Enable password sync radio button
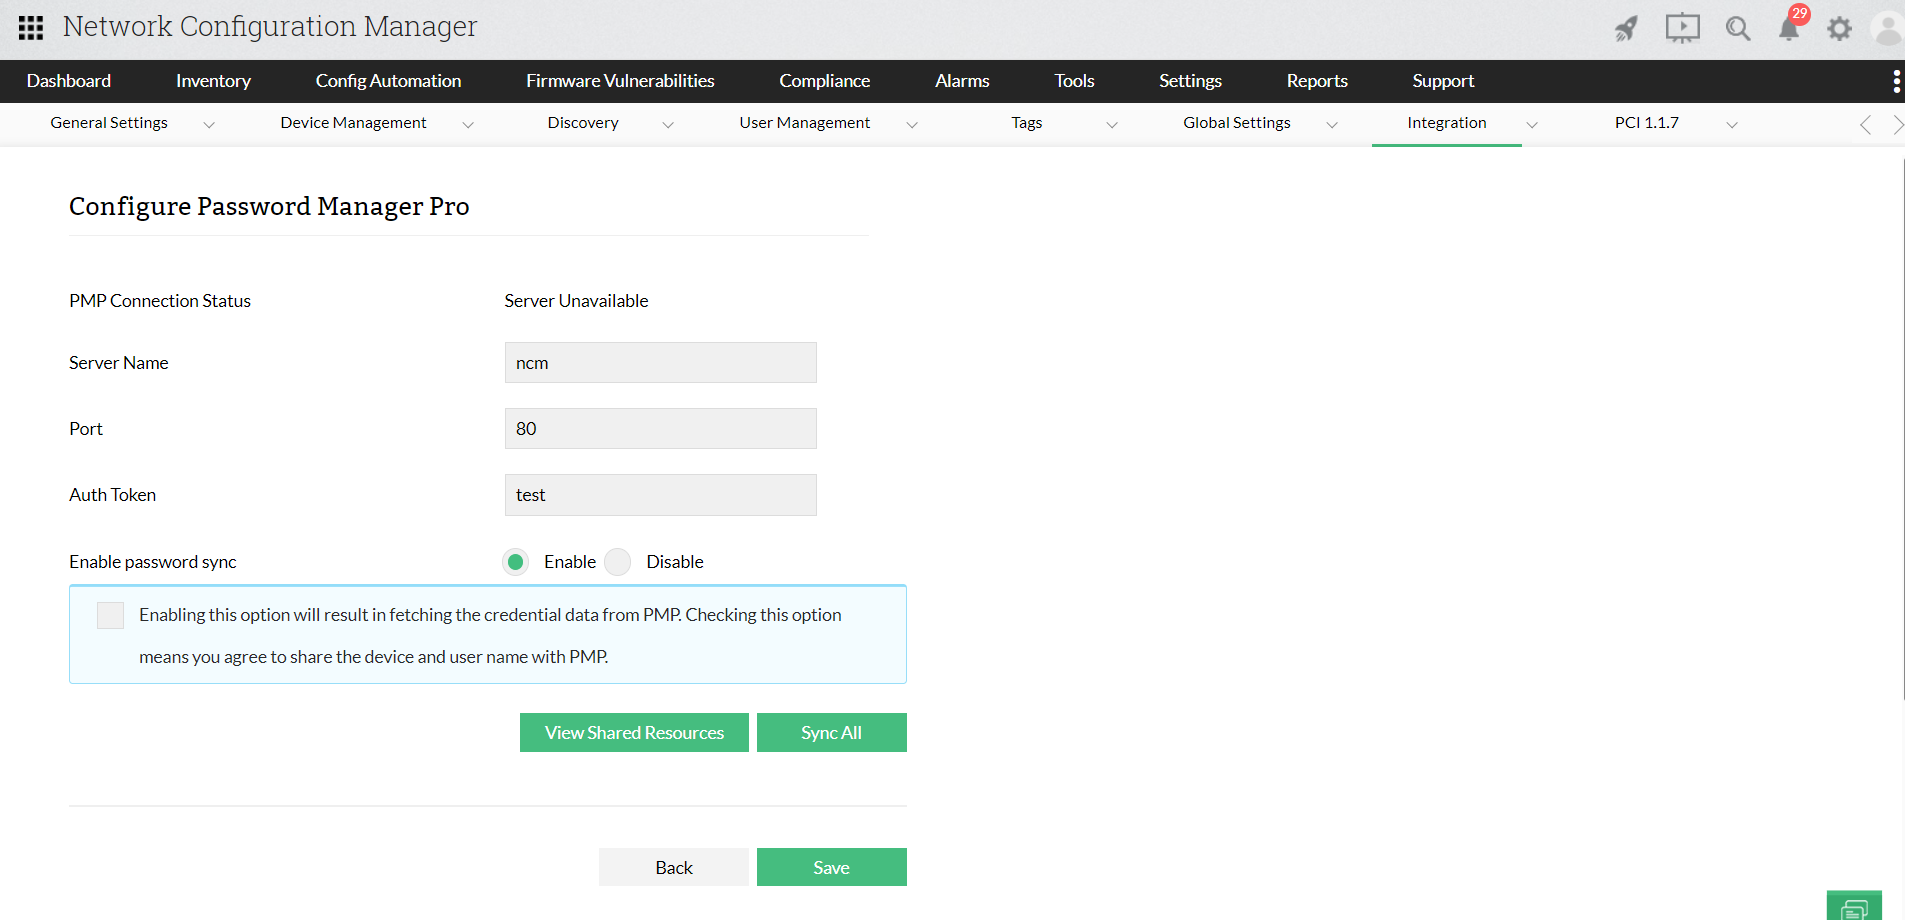Screen dimensions: 1905x920 [x=515, y=561]
